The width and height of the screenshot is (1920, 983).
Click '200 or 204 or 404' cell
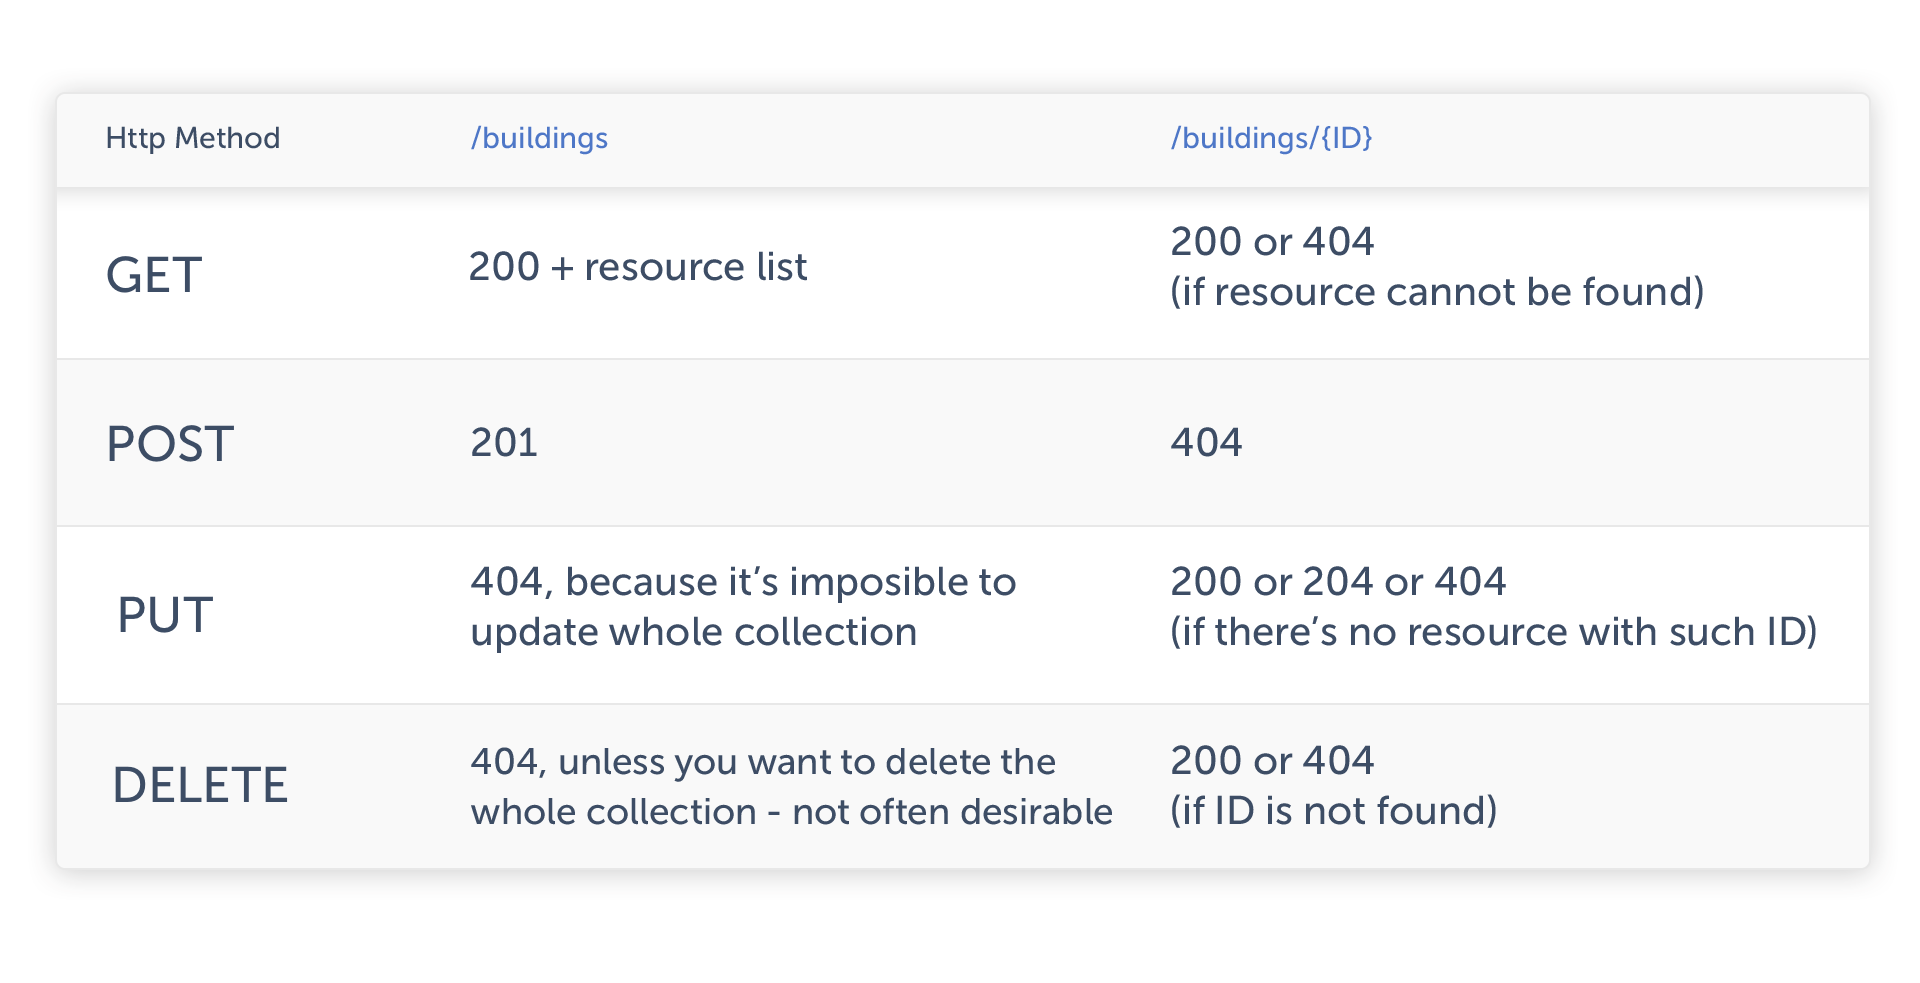point(1338,581)
